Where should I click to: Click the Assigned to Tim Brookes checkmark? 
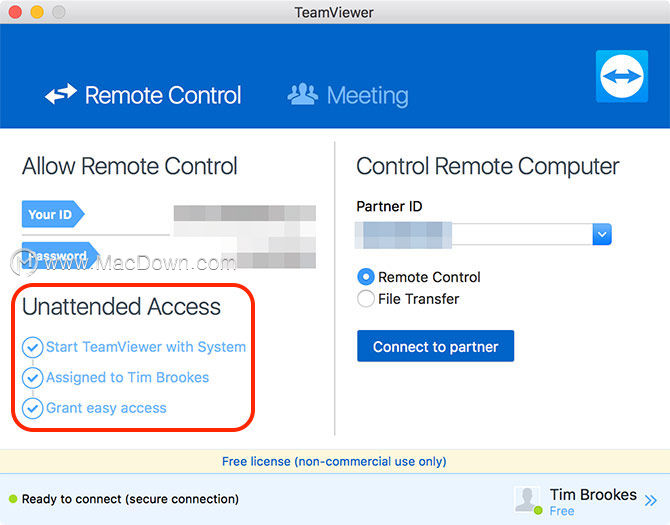pyautogui.click(x=32, y=378)
